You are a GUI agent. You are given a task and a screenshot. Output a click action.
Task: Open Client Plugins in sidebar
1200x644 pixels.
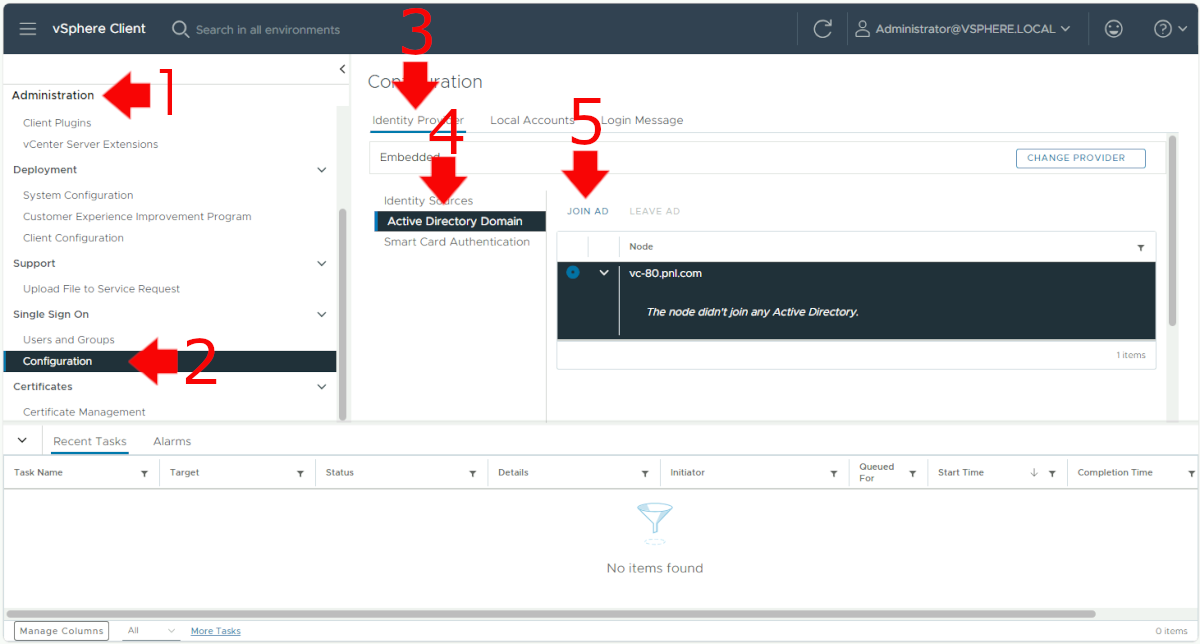tap(57, 123)
